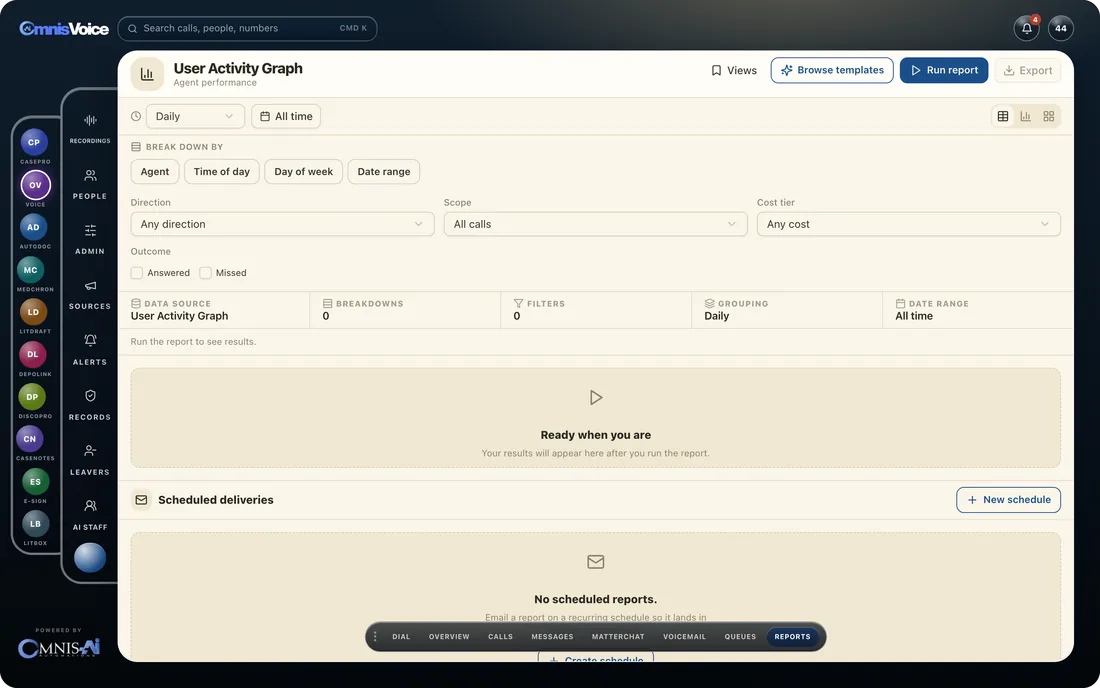Open the Admin sliders section
This screenshot has height=688, width=1100.
coord(90,238)
